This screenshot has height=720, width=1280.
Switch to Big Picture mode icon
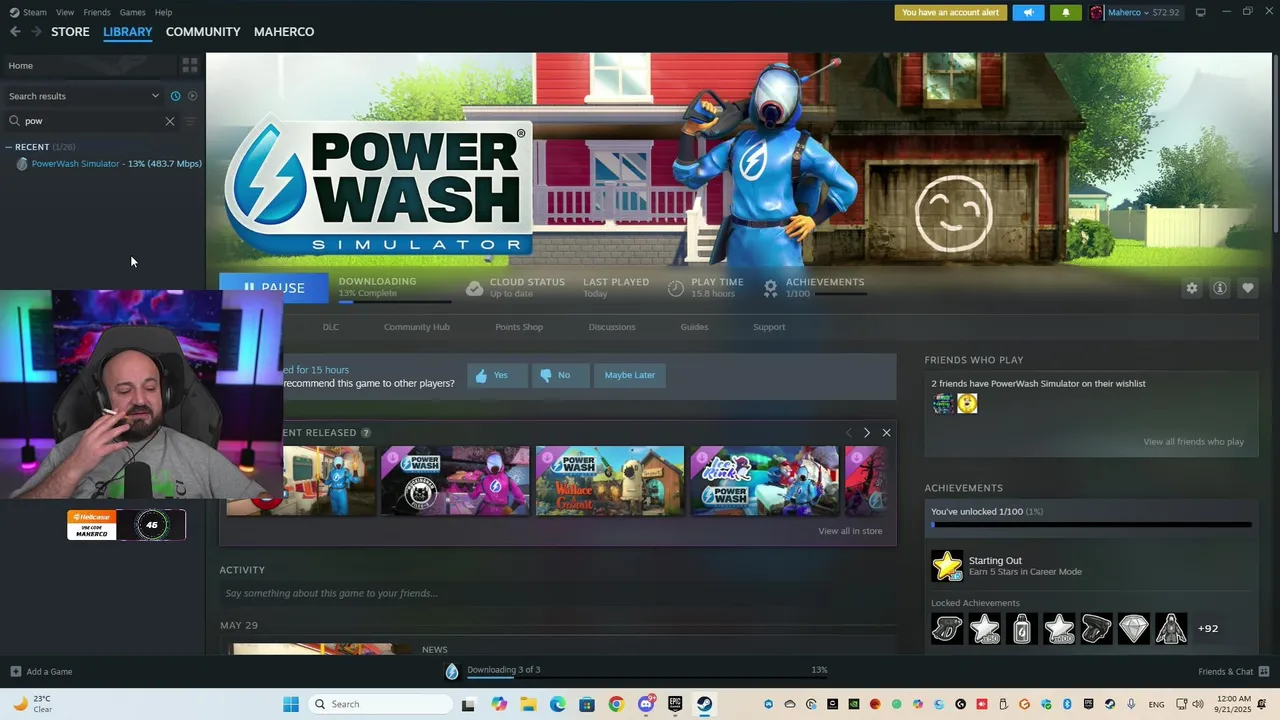point(1201,12)
